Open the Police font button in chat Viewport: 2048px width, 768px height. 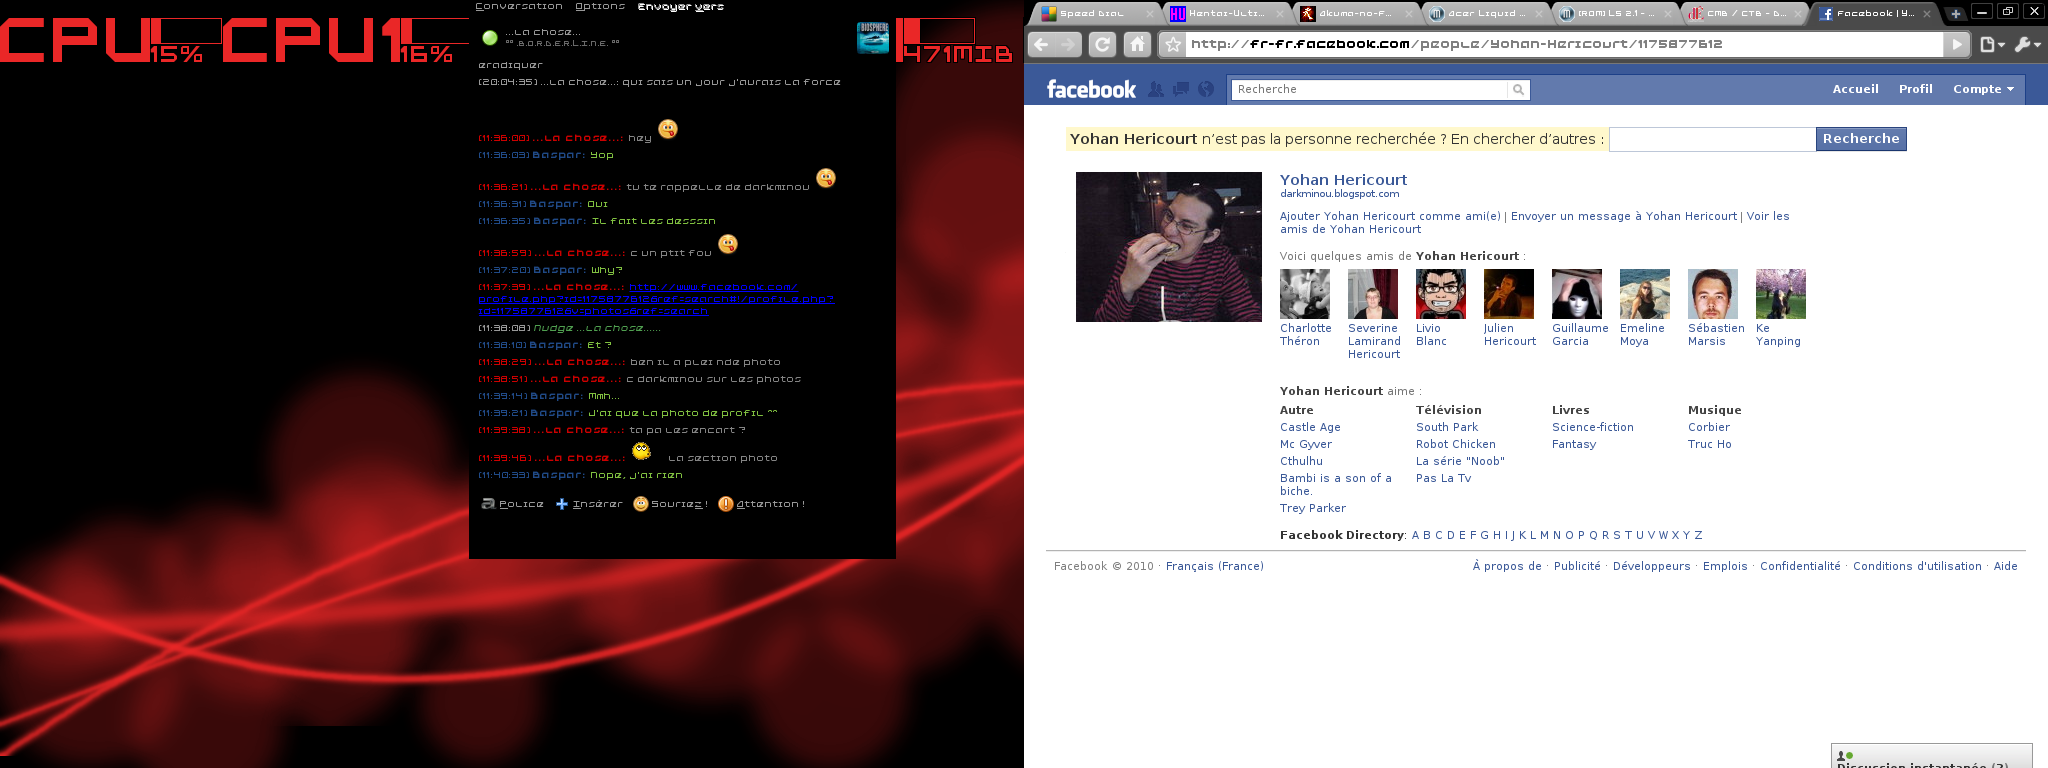click(x=513, y=504)
